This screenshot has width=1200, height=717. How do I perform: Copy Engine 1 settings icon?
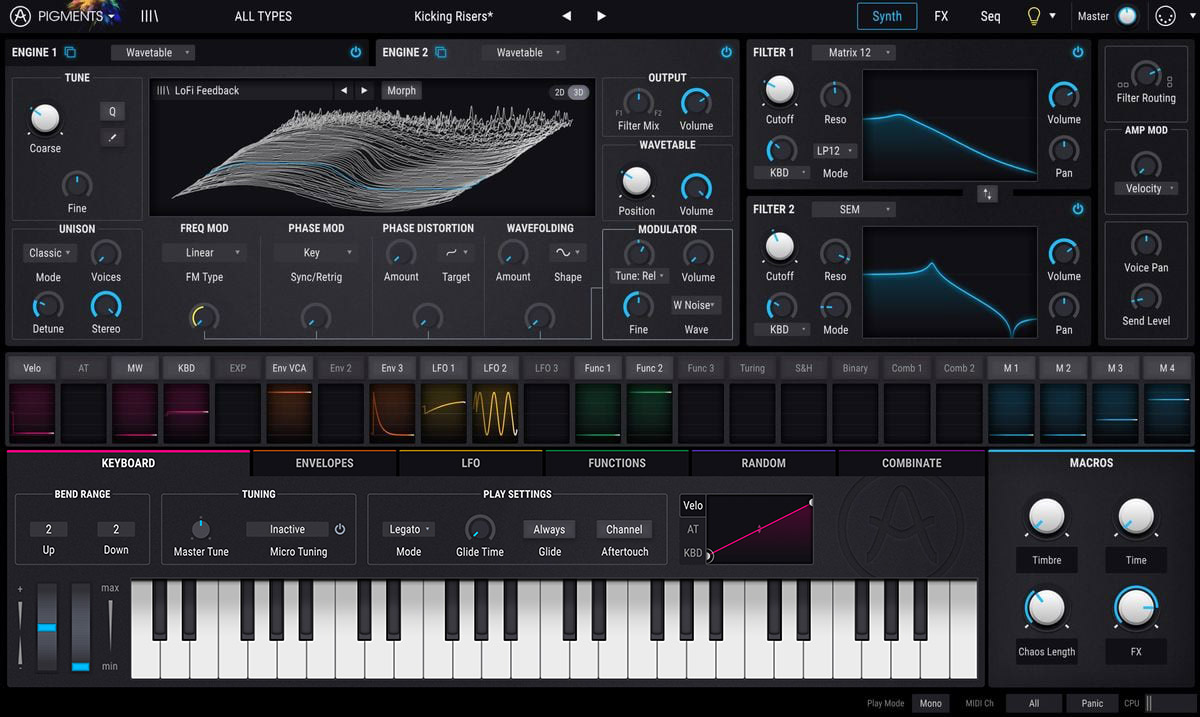70,52
